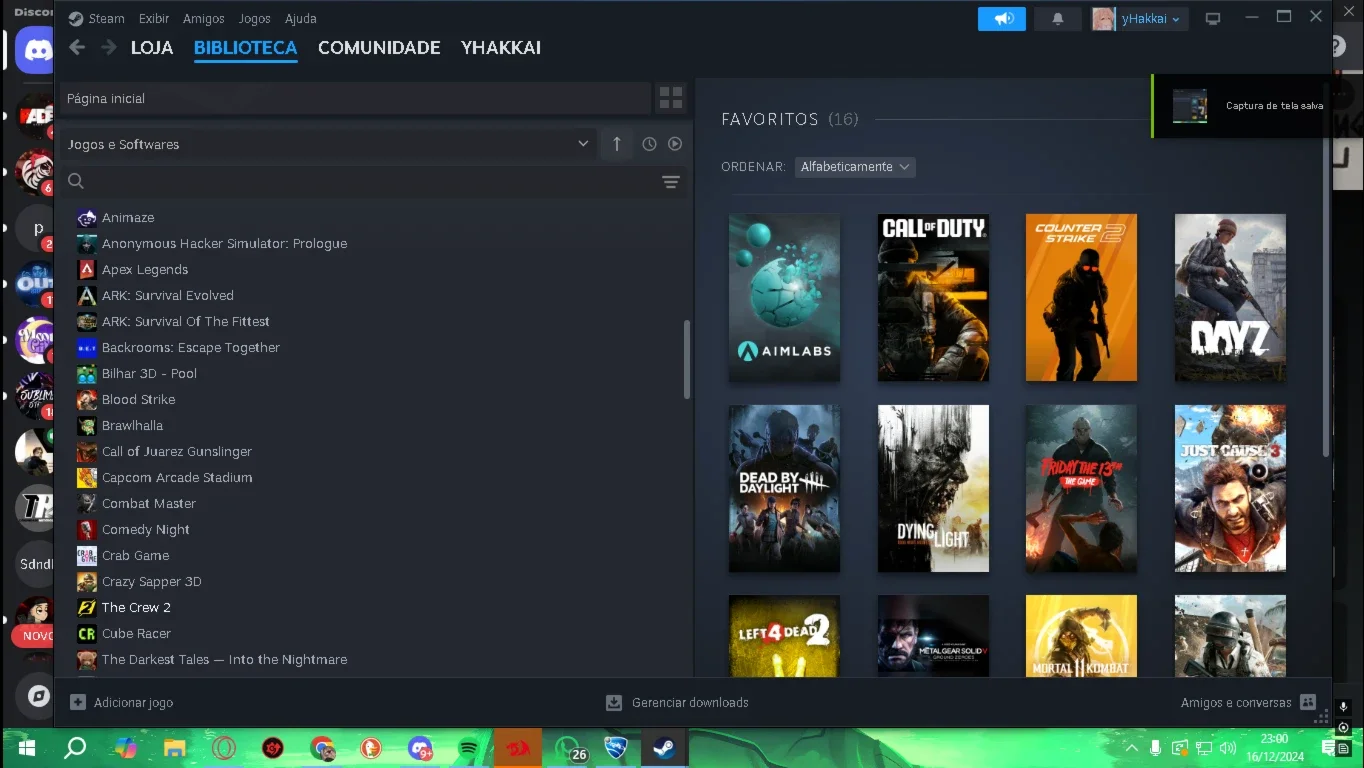
Task: Filter by recent activity clock icon
Action: pos(649,144)
